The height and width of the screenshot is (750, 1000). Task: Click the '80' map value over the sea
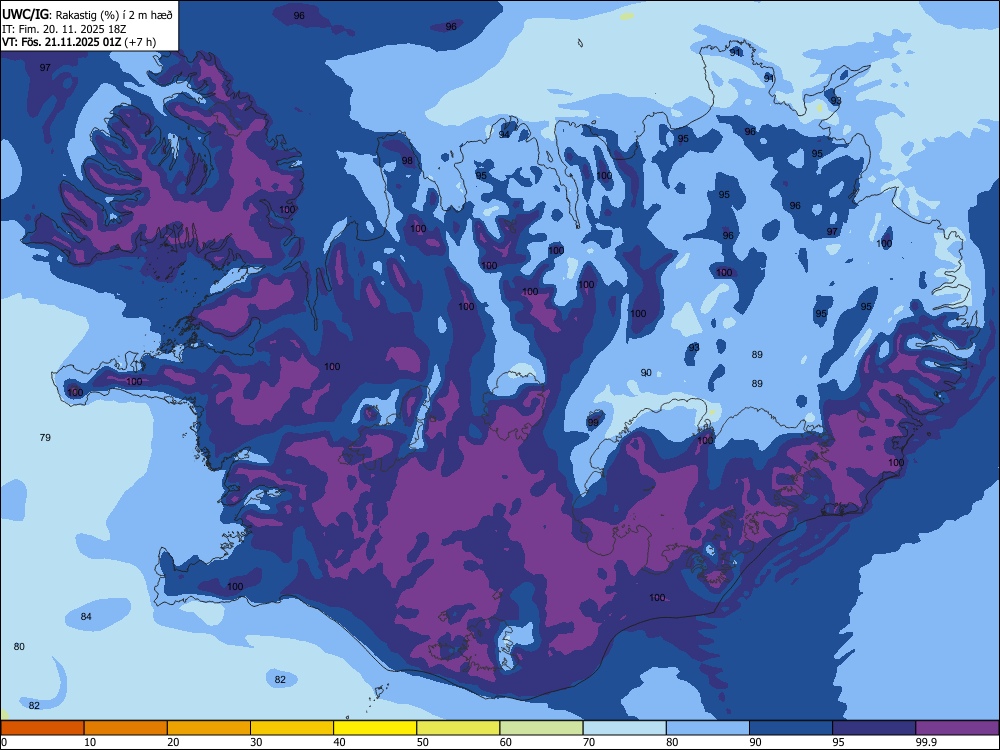(19, 647)
